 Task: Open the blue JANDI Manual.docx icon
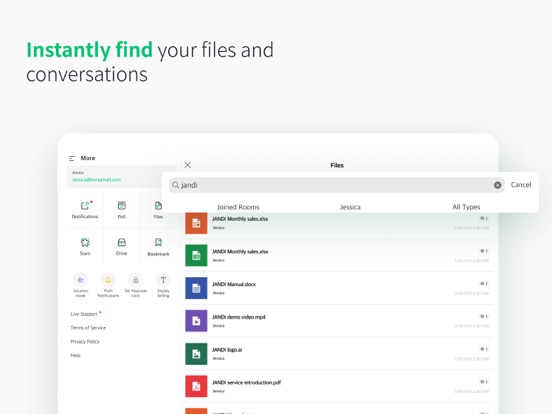(196, 288)
